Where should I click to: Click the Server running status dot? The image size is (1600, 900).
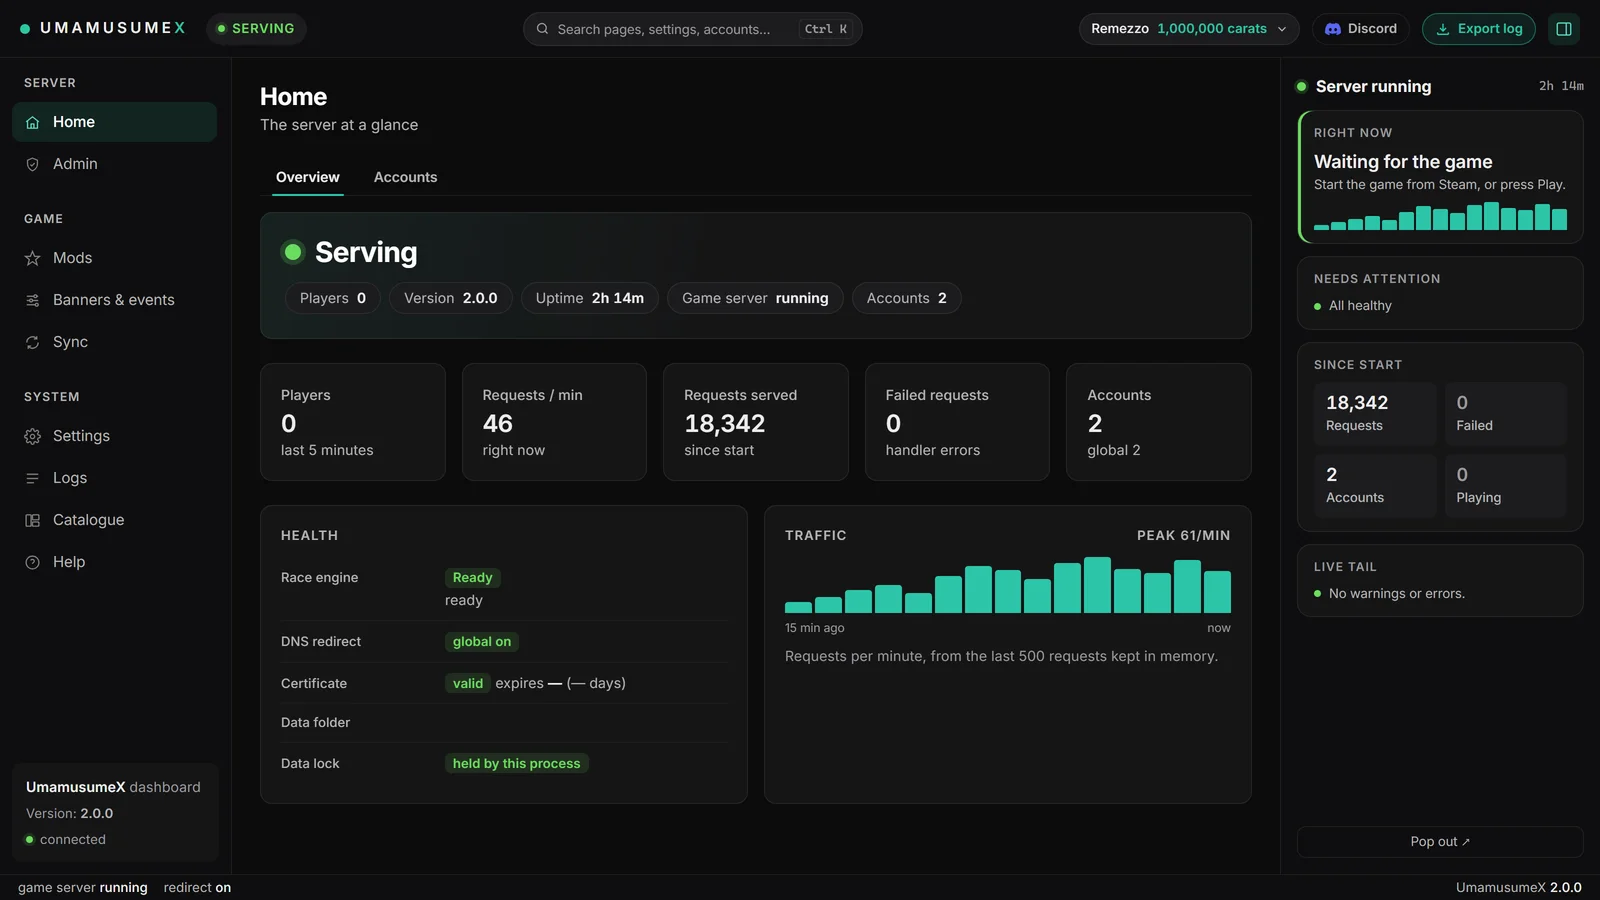pyautogui.click(x=1302, y=87)
